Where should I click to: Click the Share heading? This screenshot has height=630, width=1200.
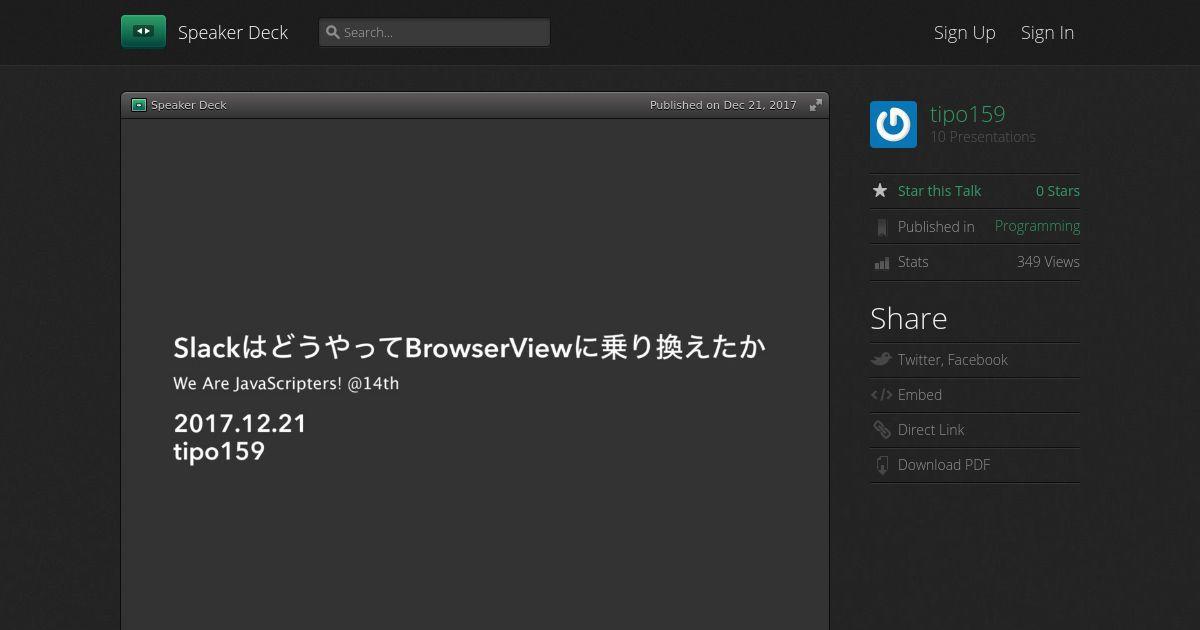tap(908, 318)
